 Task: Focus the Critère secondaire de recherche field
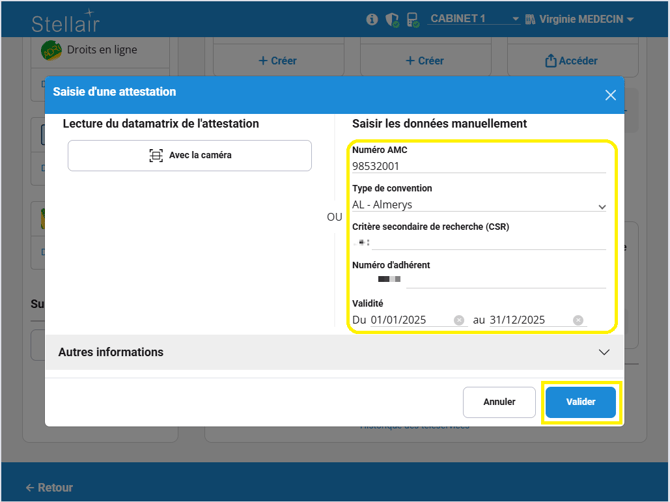[479, 242]
